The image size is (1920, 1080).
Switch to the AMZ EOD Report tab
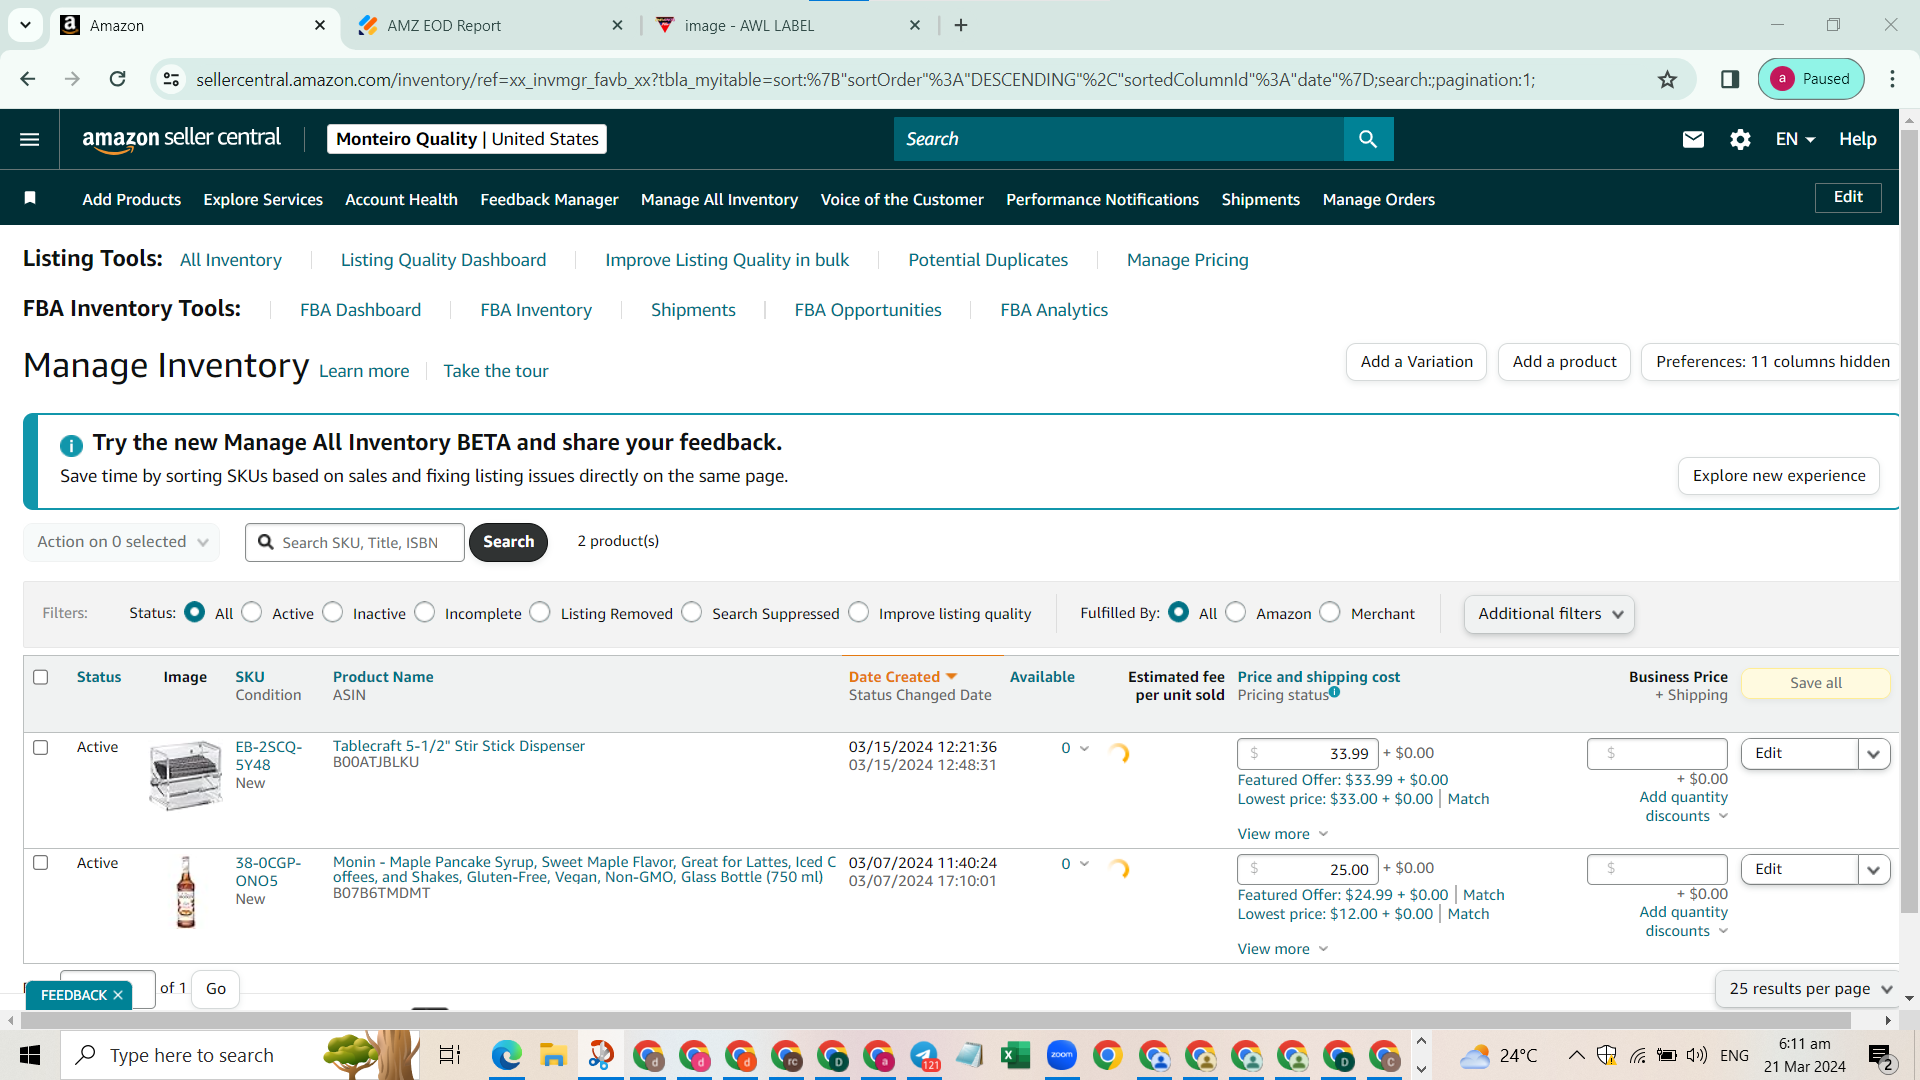click(x=488, y=25)
